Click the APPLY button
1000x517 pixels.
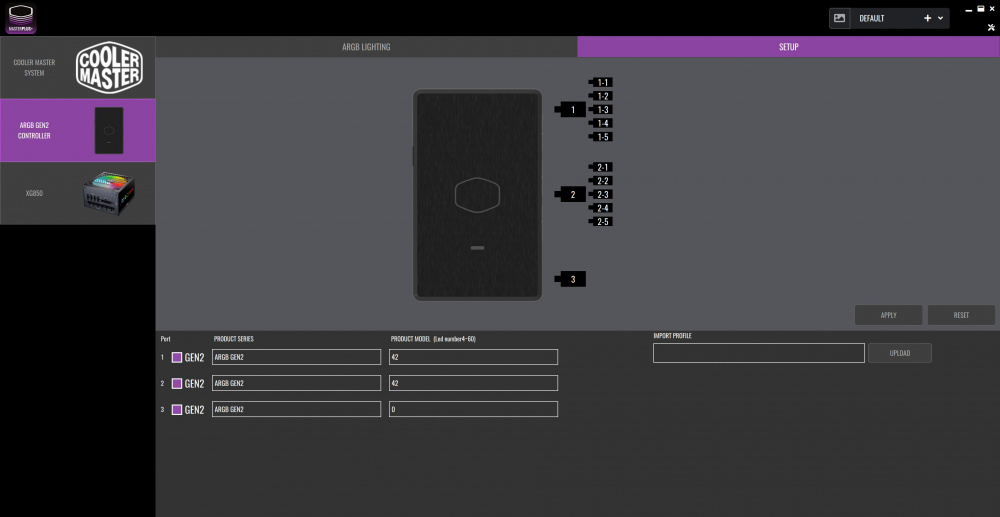point(888,315)
